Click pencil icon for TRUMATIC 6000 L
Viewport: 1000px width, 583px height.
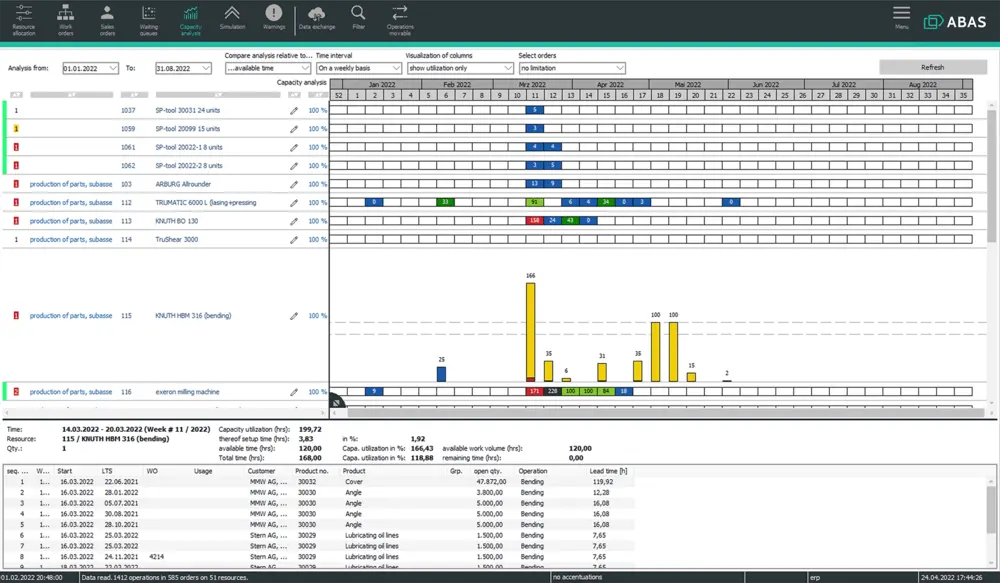click(294, 203)
